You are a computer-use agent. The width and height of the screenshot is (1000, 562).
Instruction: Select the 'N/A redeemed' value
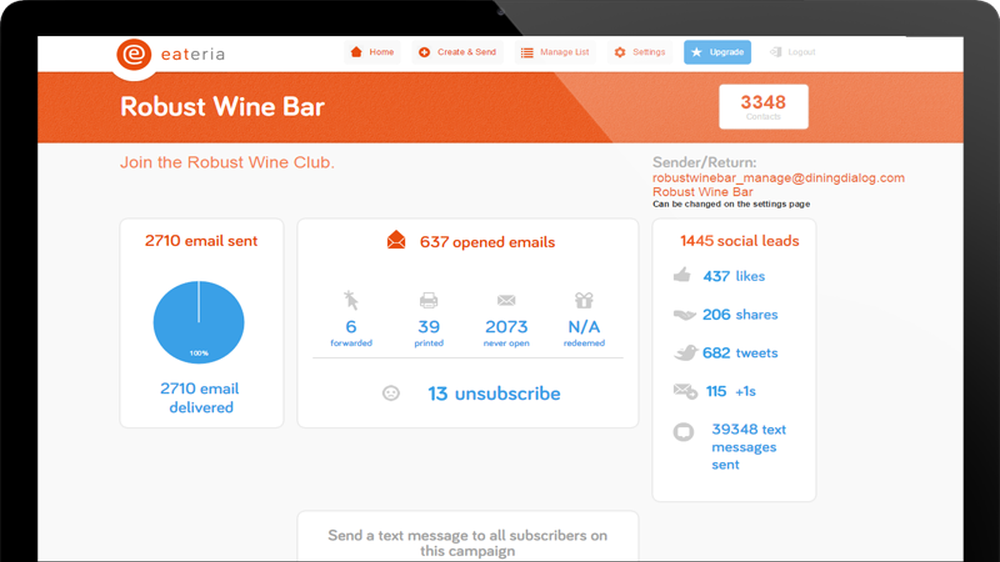click(x=584, y=332)
